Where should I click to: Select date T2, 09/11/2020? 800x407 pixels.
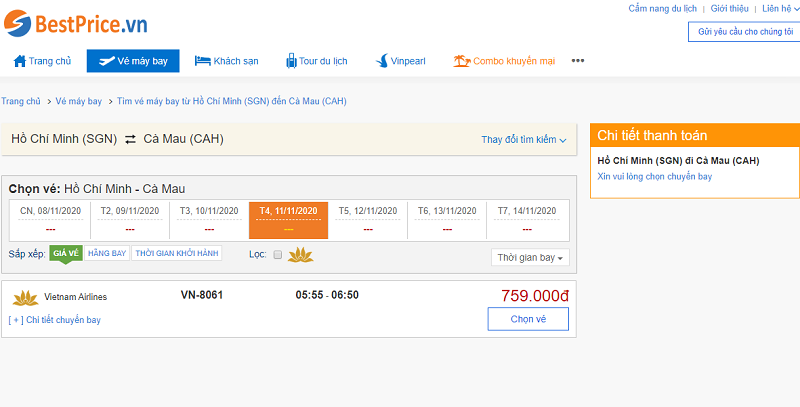pyautogui.click(x=130, y=220)
